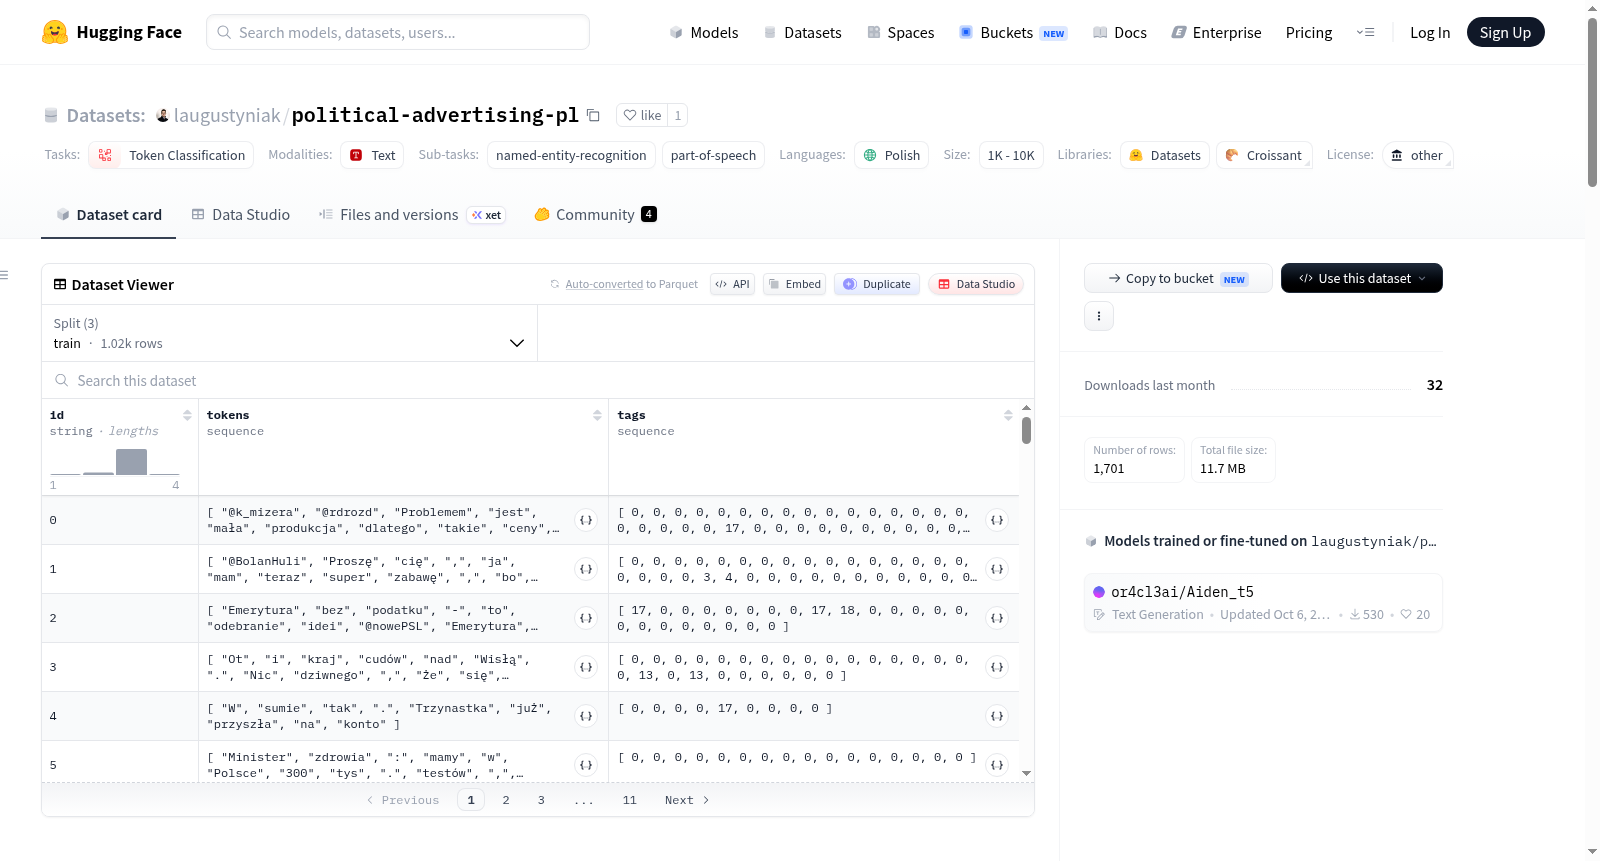Image resolution: width=1600 pixels, height=861 pixels.
Task: Expand tokens cell for row 1
Action: [586, 569]
